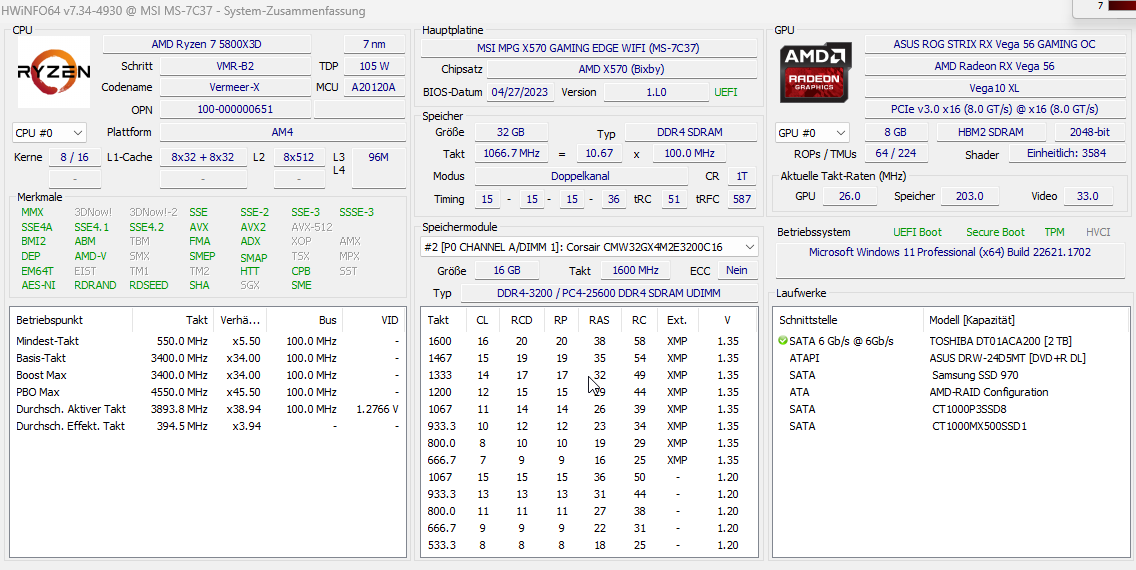This screenshot has height=570, width=1136.
Task: Click the 533.3 MHz timing row
Action: pos(589,545)
